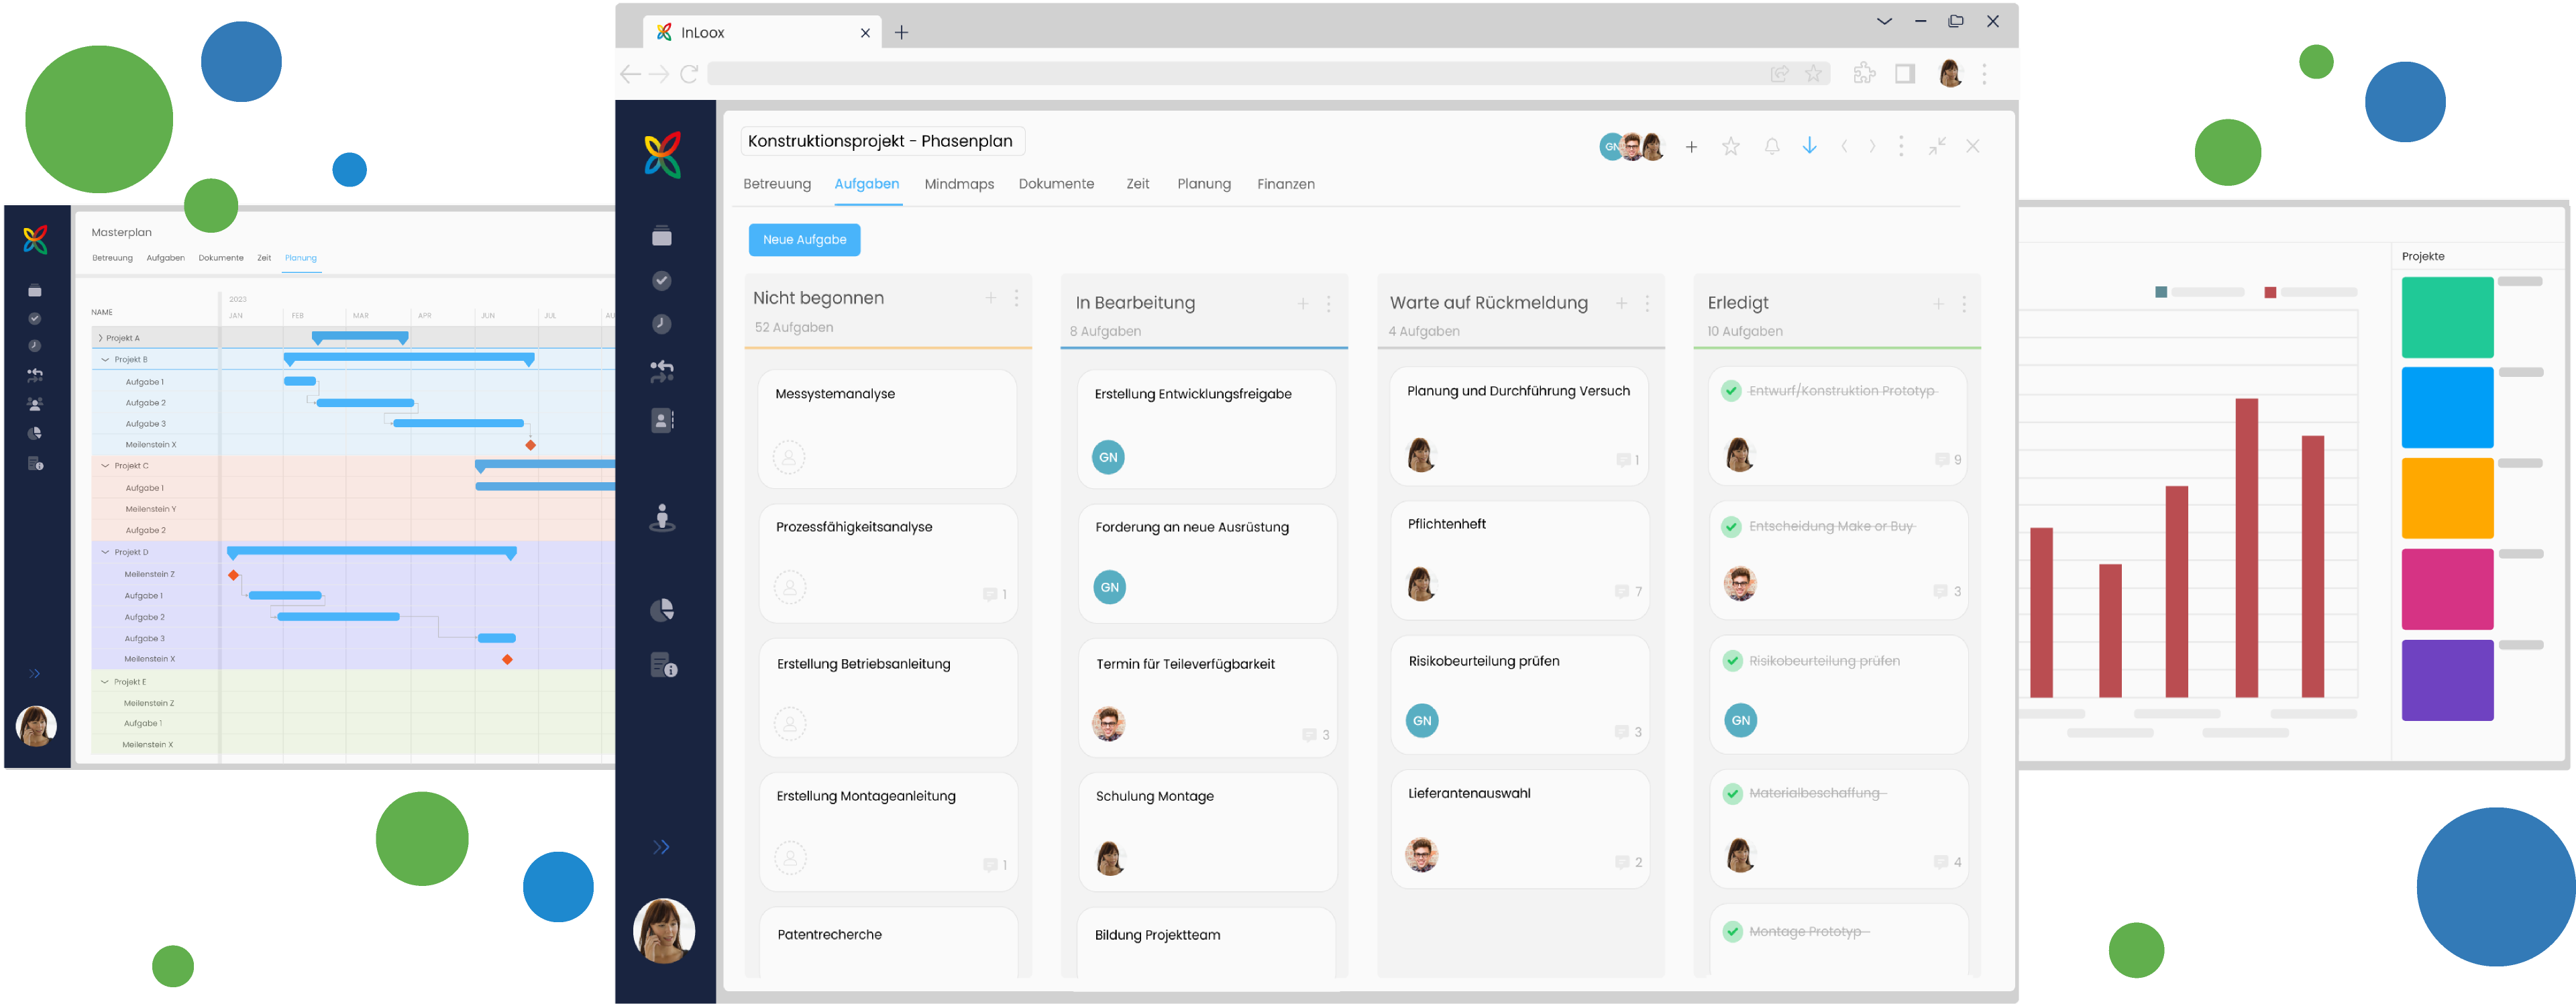Click the star icon to favorite the project
Image resolution: width=2576 pixels, height=1006 pixels.
1730,146
